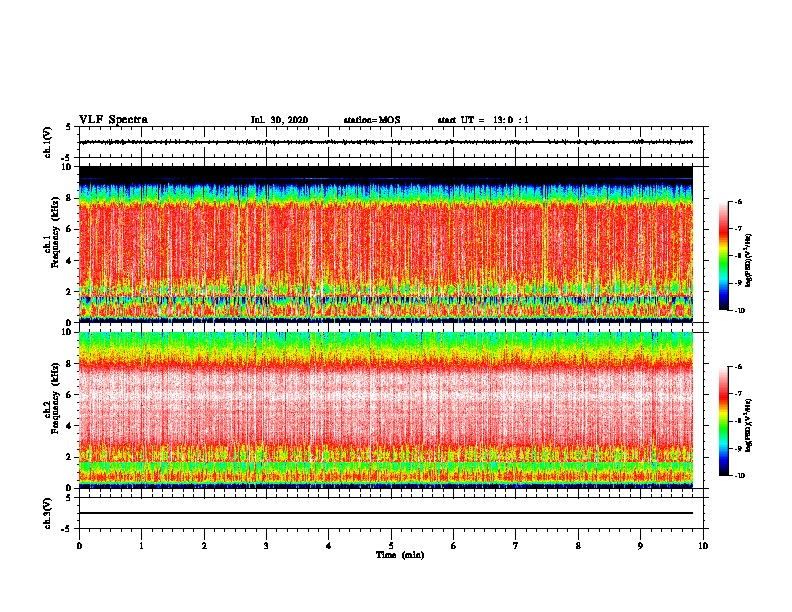792x612 pixels.
Task: Click time axis tick label 1
Action: (x=141, y=546)
